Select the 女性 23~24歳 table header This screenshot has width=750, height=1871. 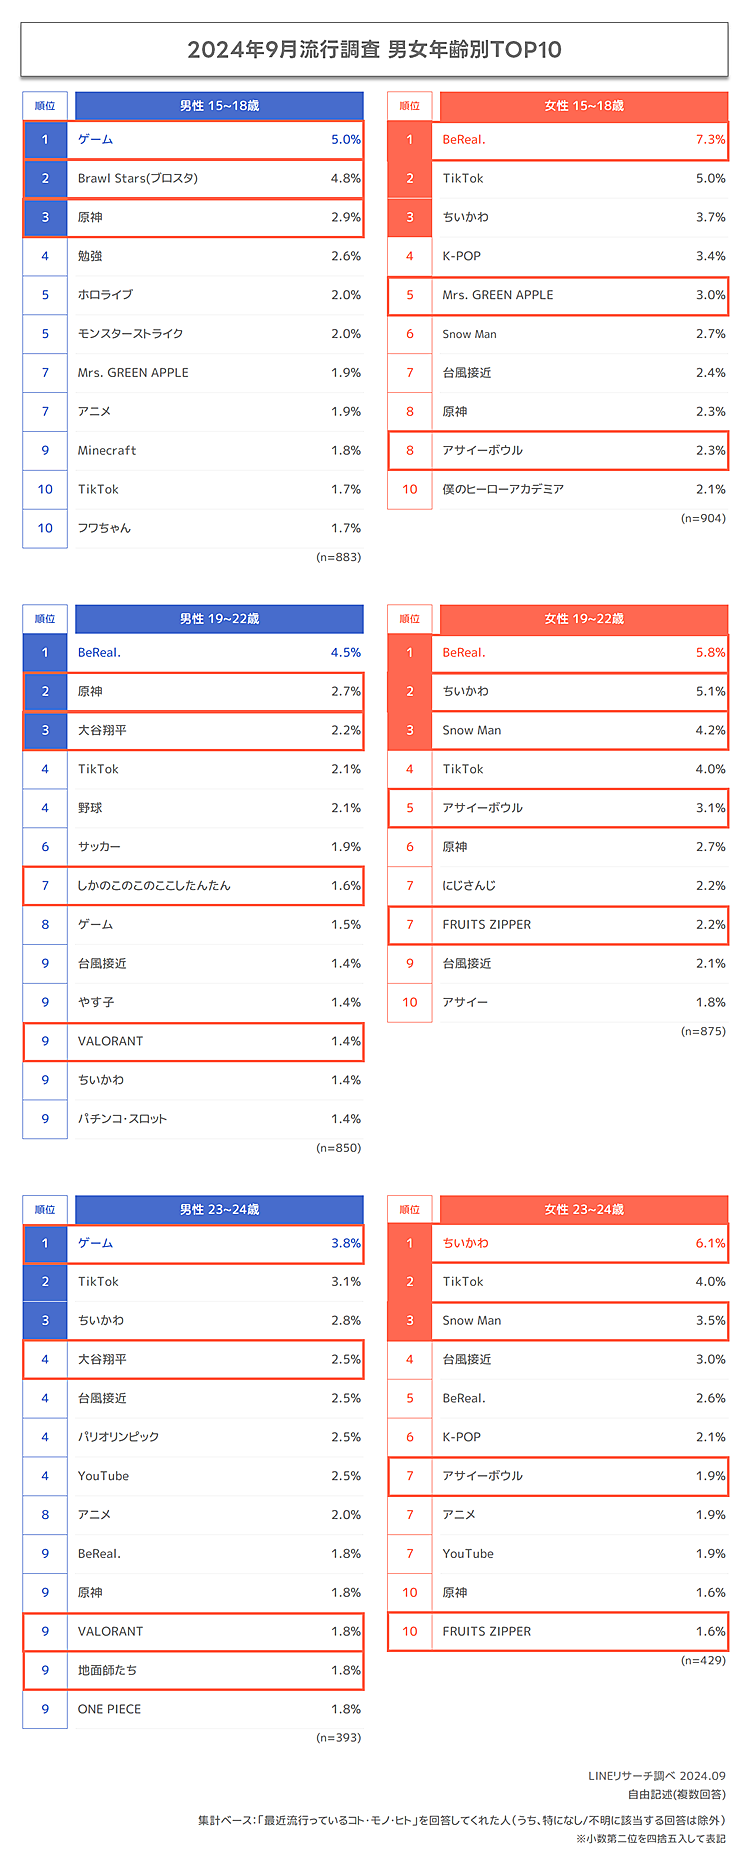point(584,1210)
